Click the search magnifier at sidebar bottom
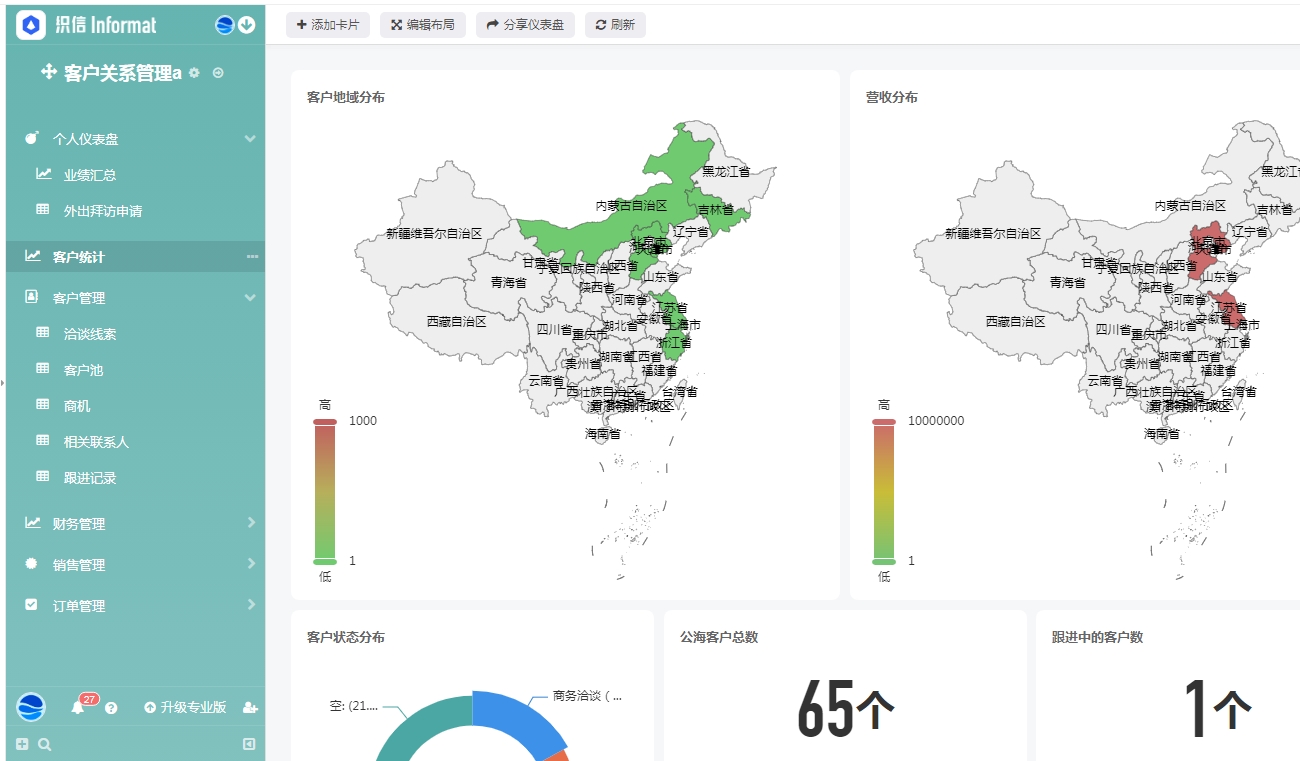1300x761 pixels. (44, 744)
